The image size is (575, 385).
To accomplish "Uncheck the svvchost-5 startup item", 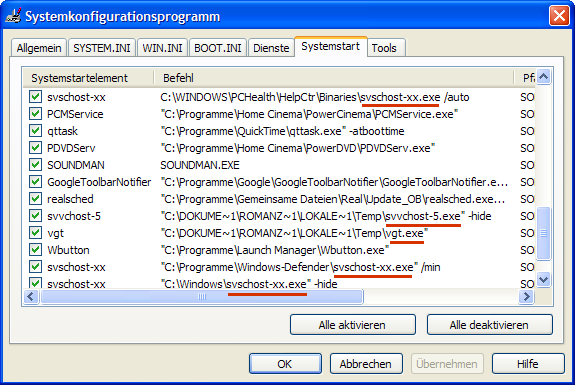I will click(x=36, y=216).
